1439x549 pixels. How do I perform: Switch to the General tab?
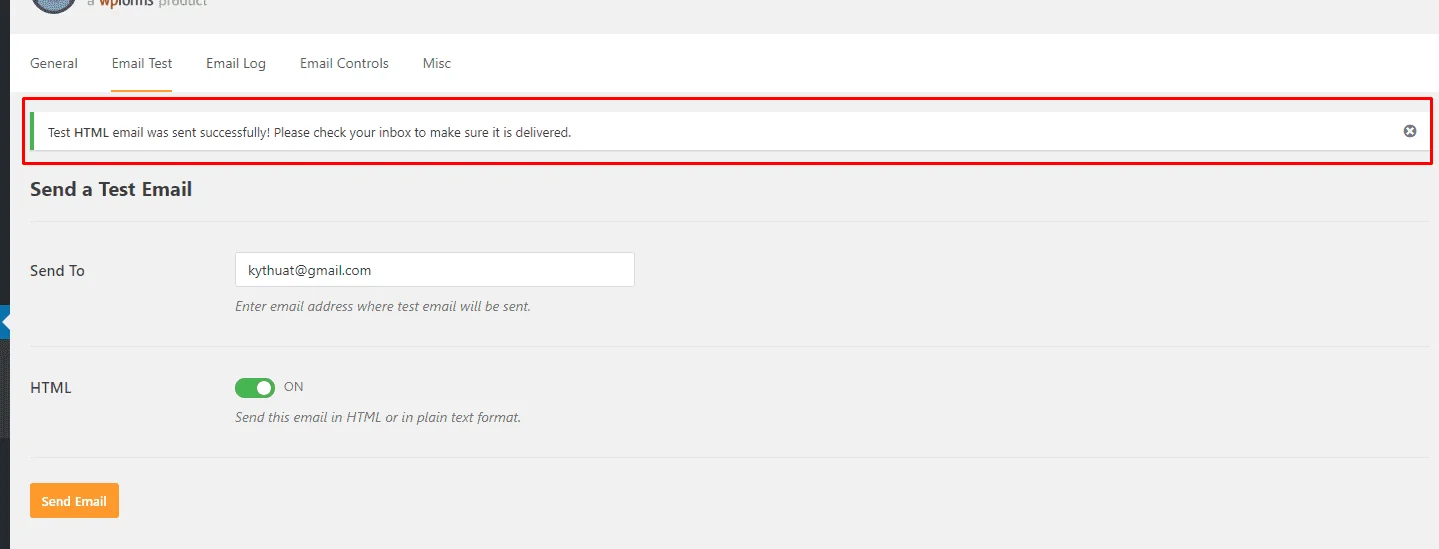coord(54,63)
